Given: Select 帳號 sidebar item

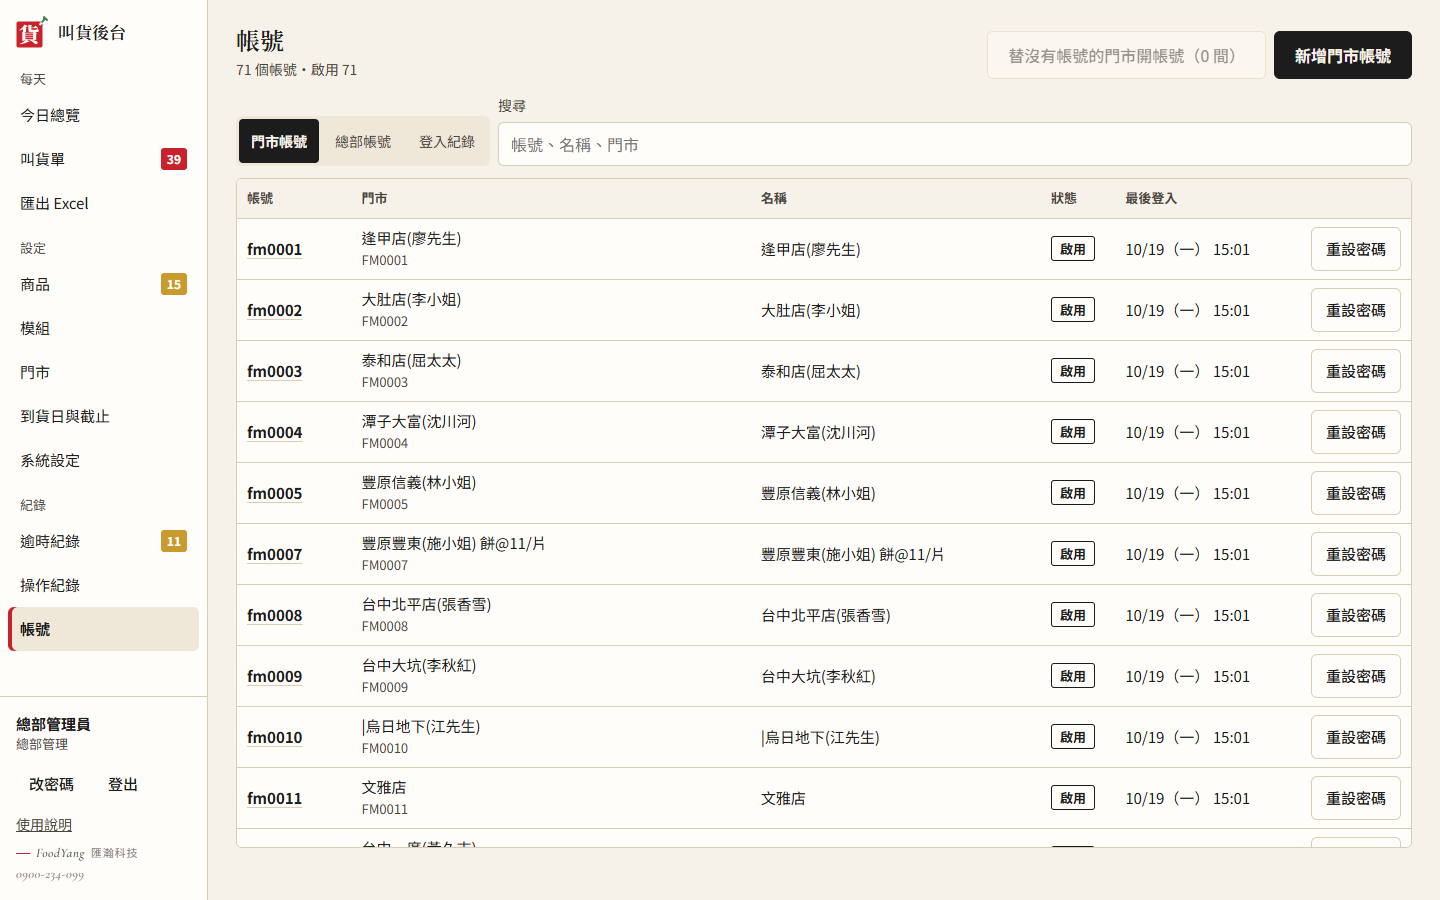Looking at the screenshot, I should click(x=103, y=629).
